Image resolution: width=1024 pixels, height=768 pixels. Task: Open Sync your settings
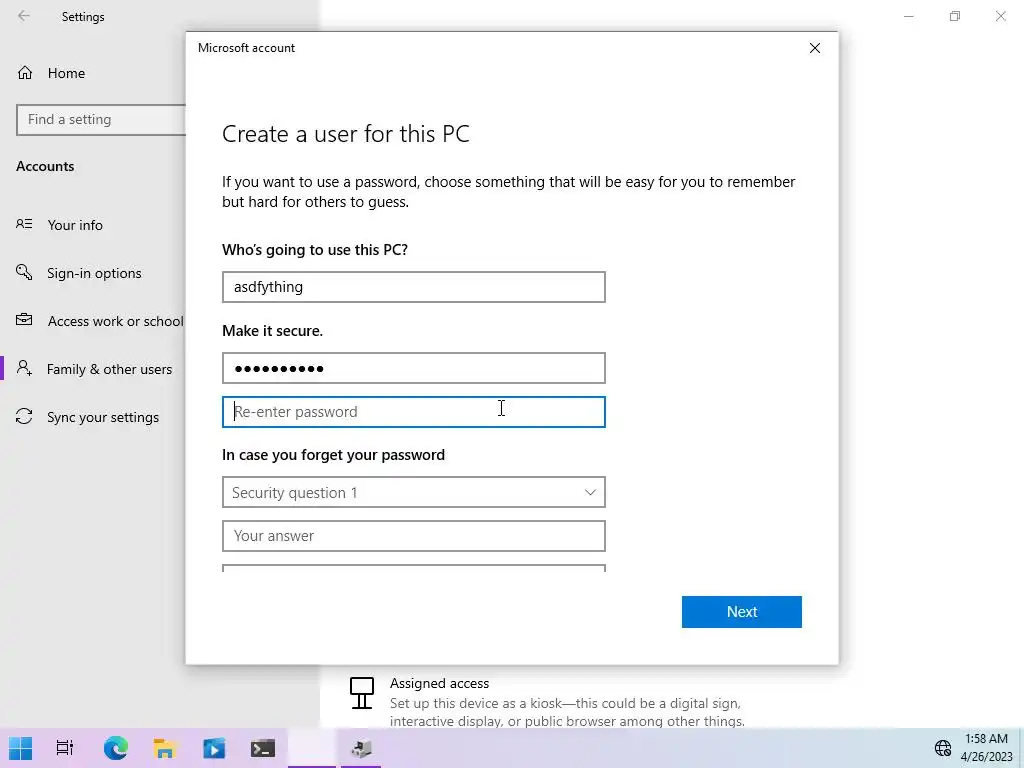[x=103, y=417]
